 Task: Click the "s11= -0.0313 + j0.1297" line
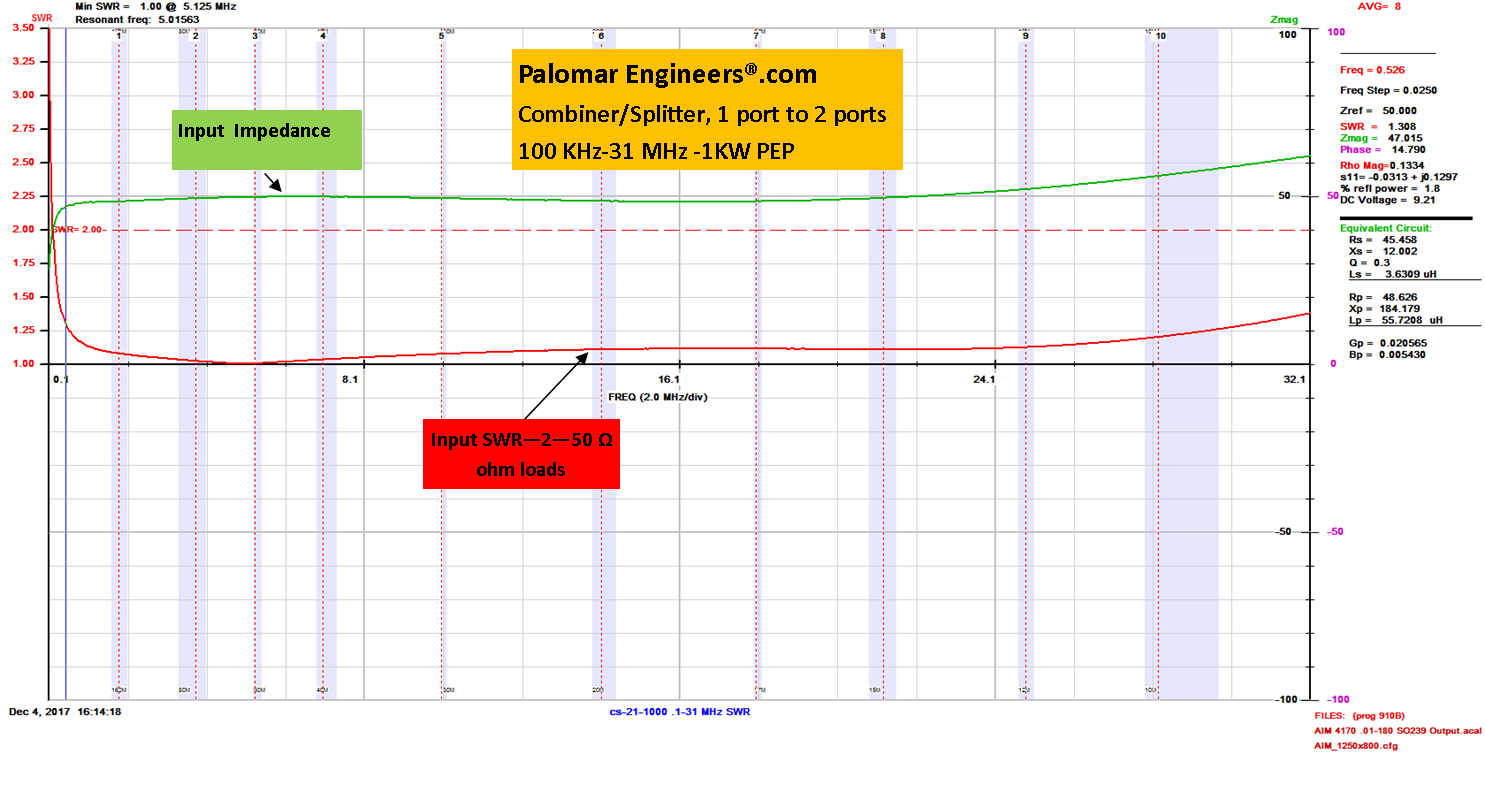tap(1398, 177)
